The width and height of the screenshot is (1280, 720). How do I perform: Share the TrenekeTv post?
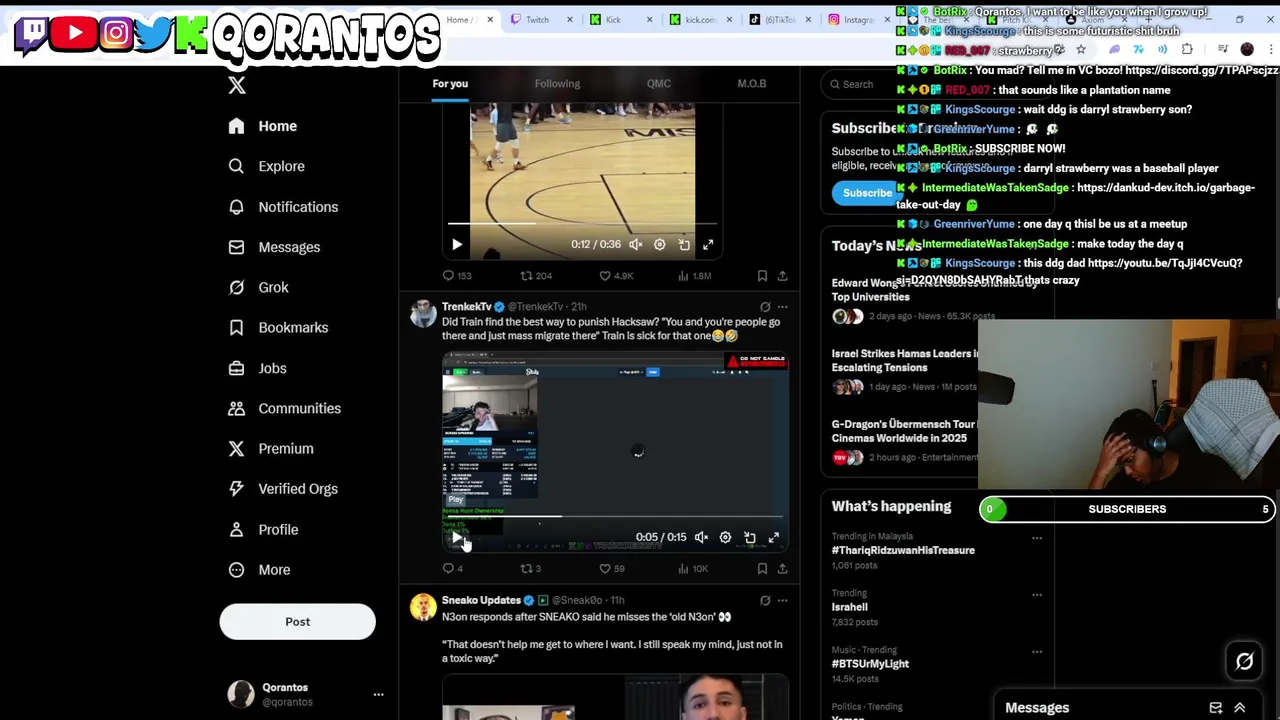(x=782, y=569)
